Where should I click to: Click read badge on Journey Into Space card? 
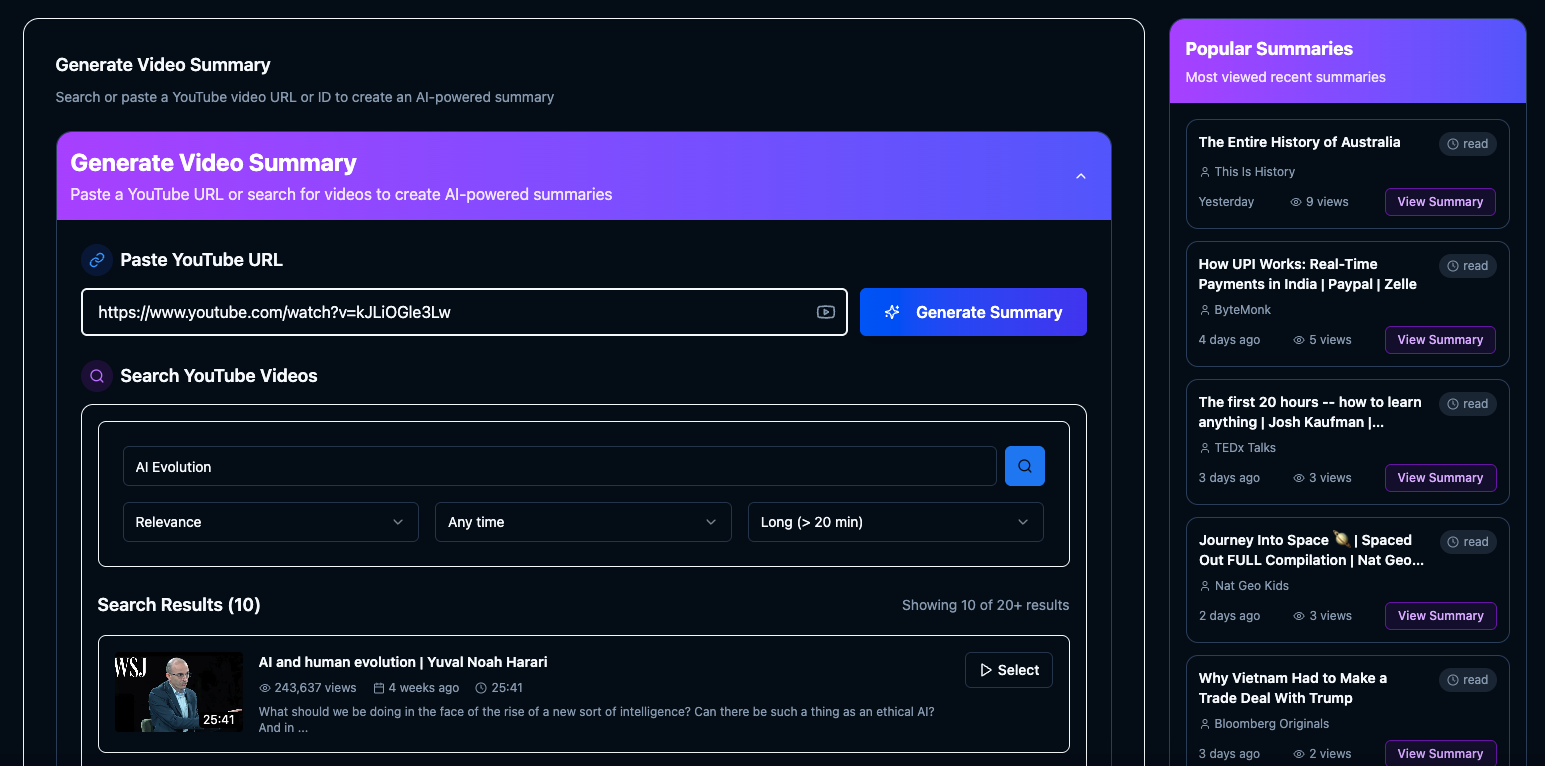(x=1468, y=542)
